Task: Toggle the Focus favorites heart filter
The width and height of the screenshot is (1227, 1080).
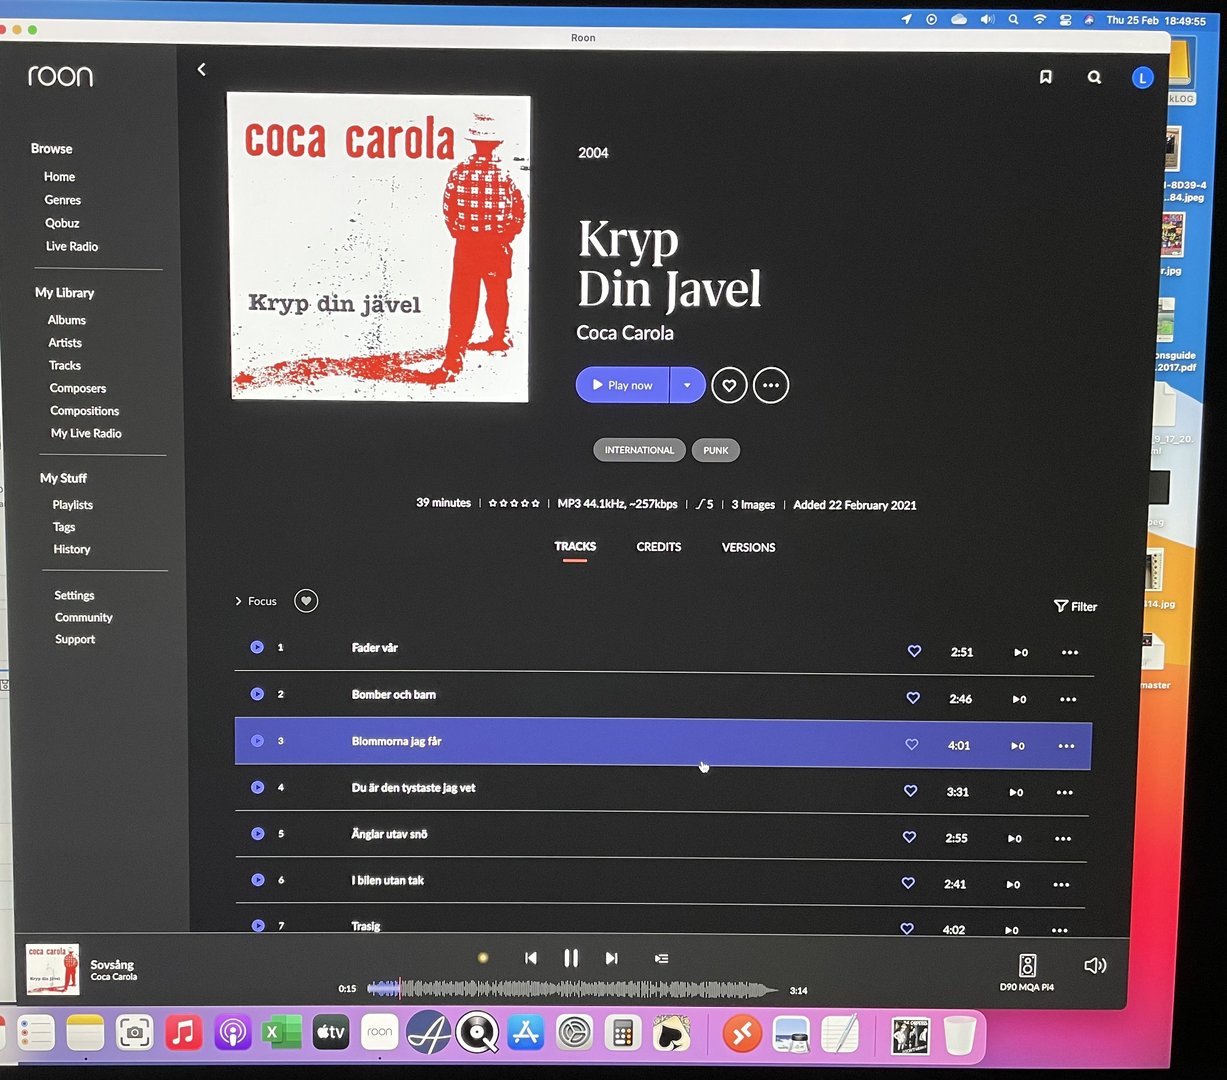Action: (306, 601)
